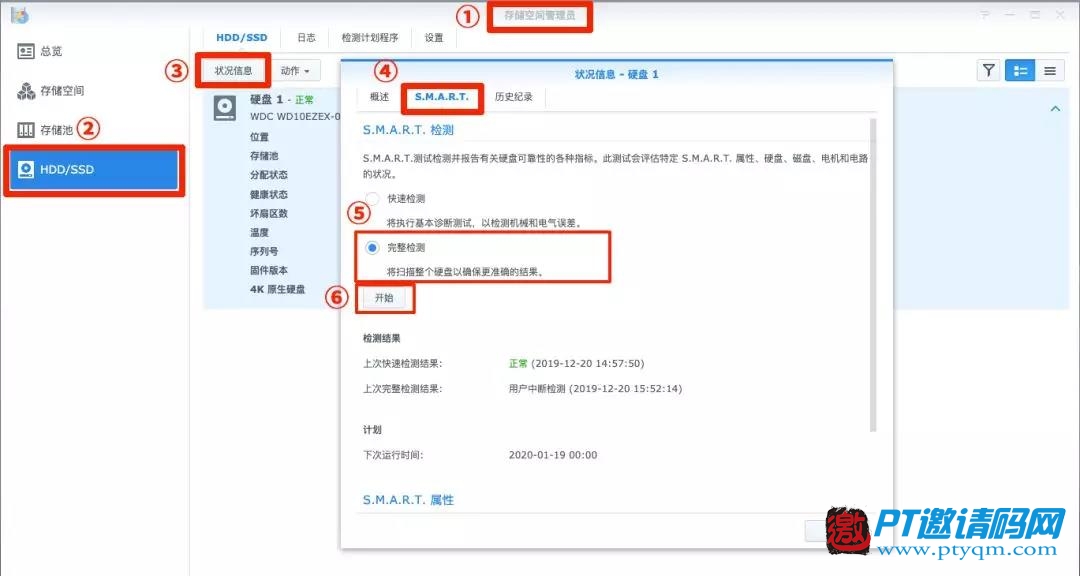Open 存储池 in the sidebar

[45, 130]
